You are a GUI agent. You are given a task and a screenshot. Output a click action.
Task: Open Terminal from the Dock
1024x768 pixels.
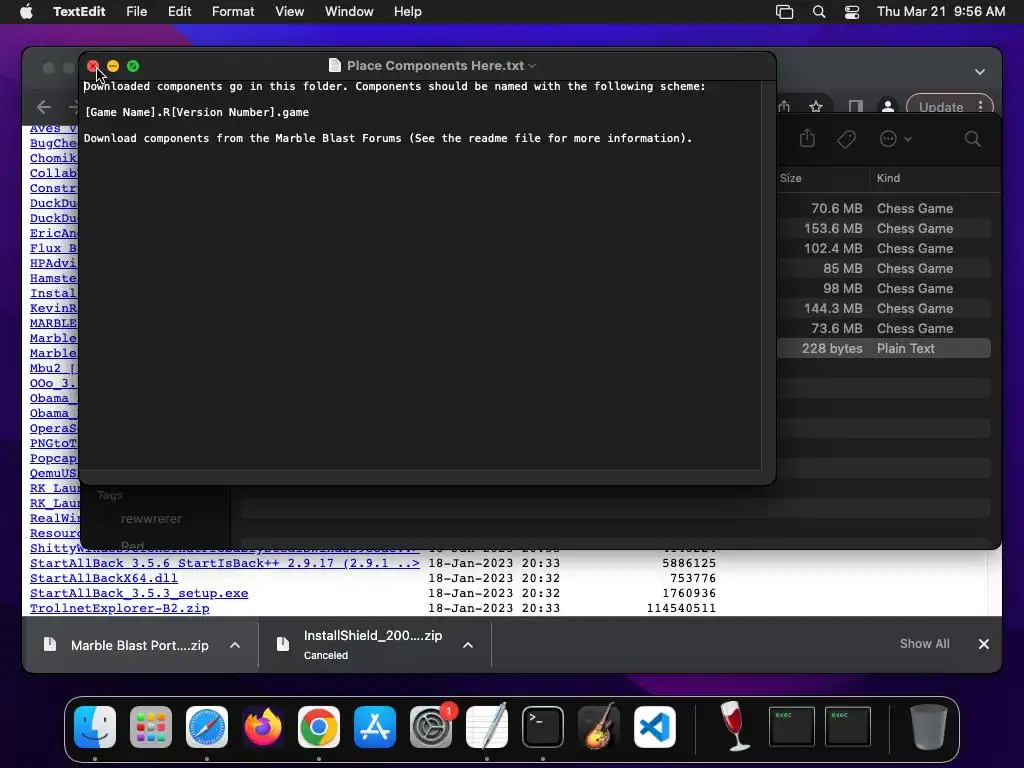[543, 727]
